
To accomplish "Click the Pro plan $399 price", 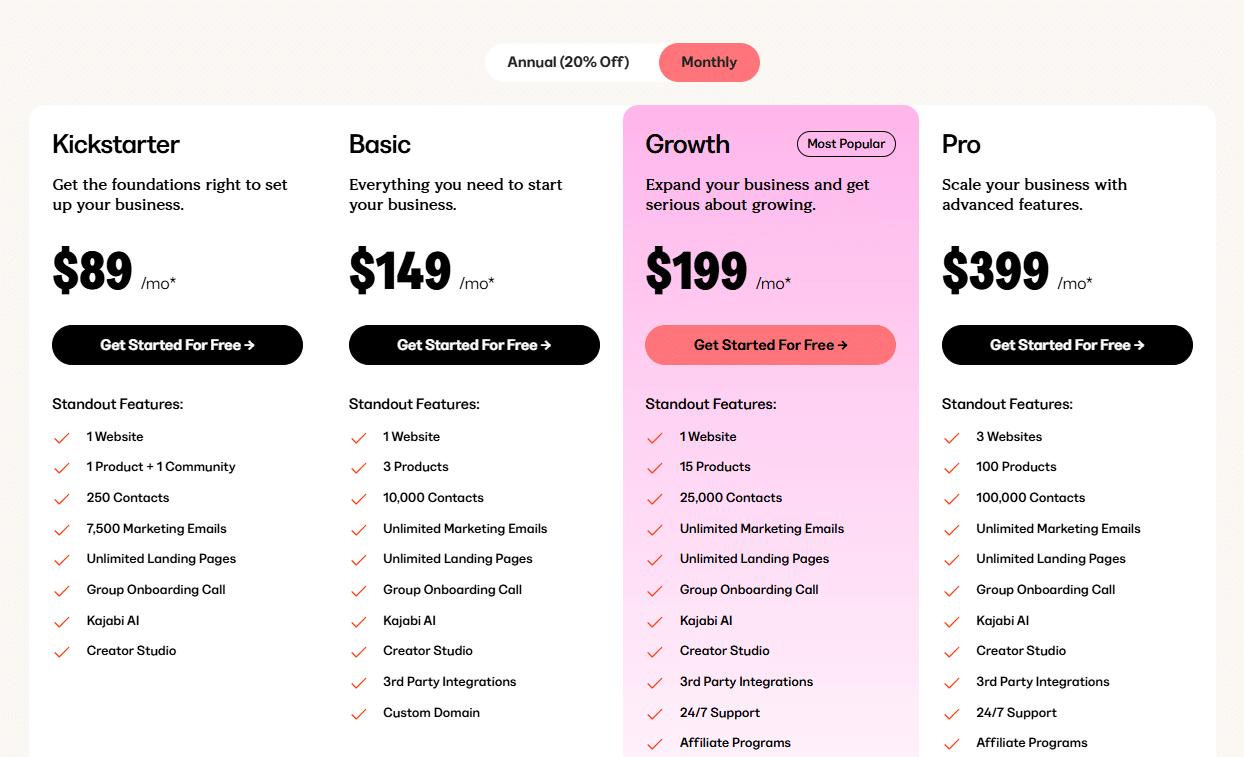I will click(995, 271).
